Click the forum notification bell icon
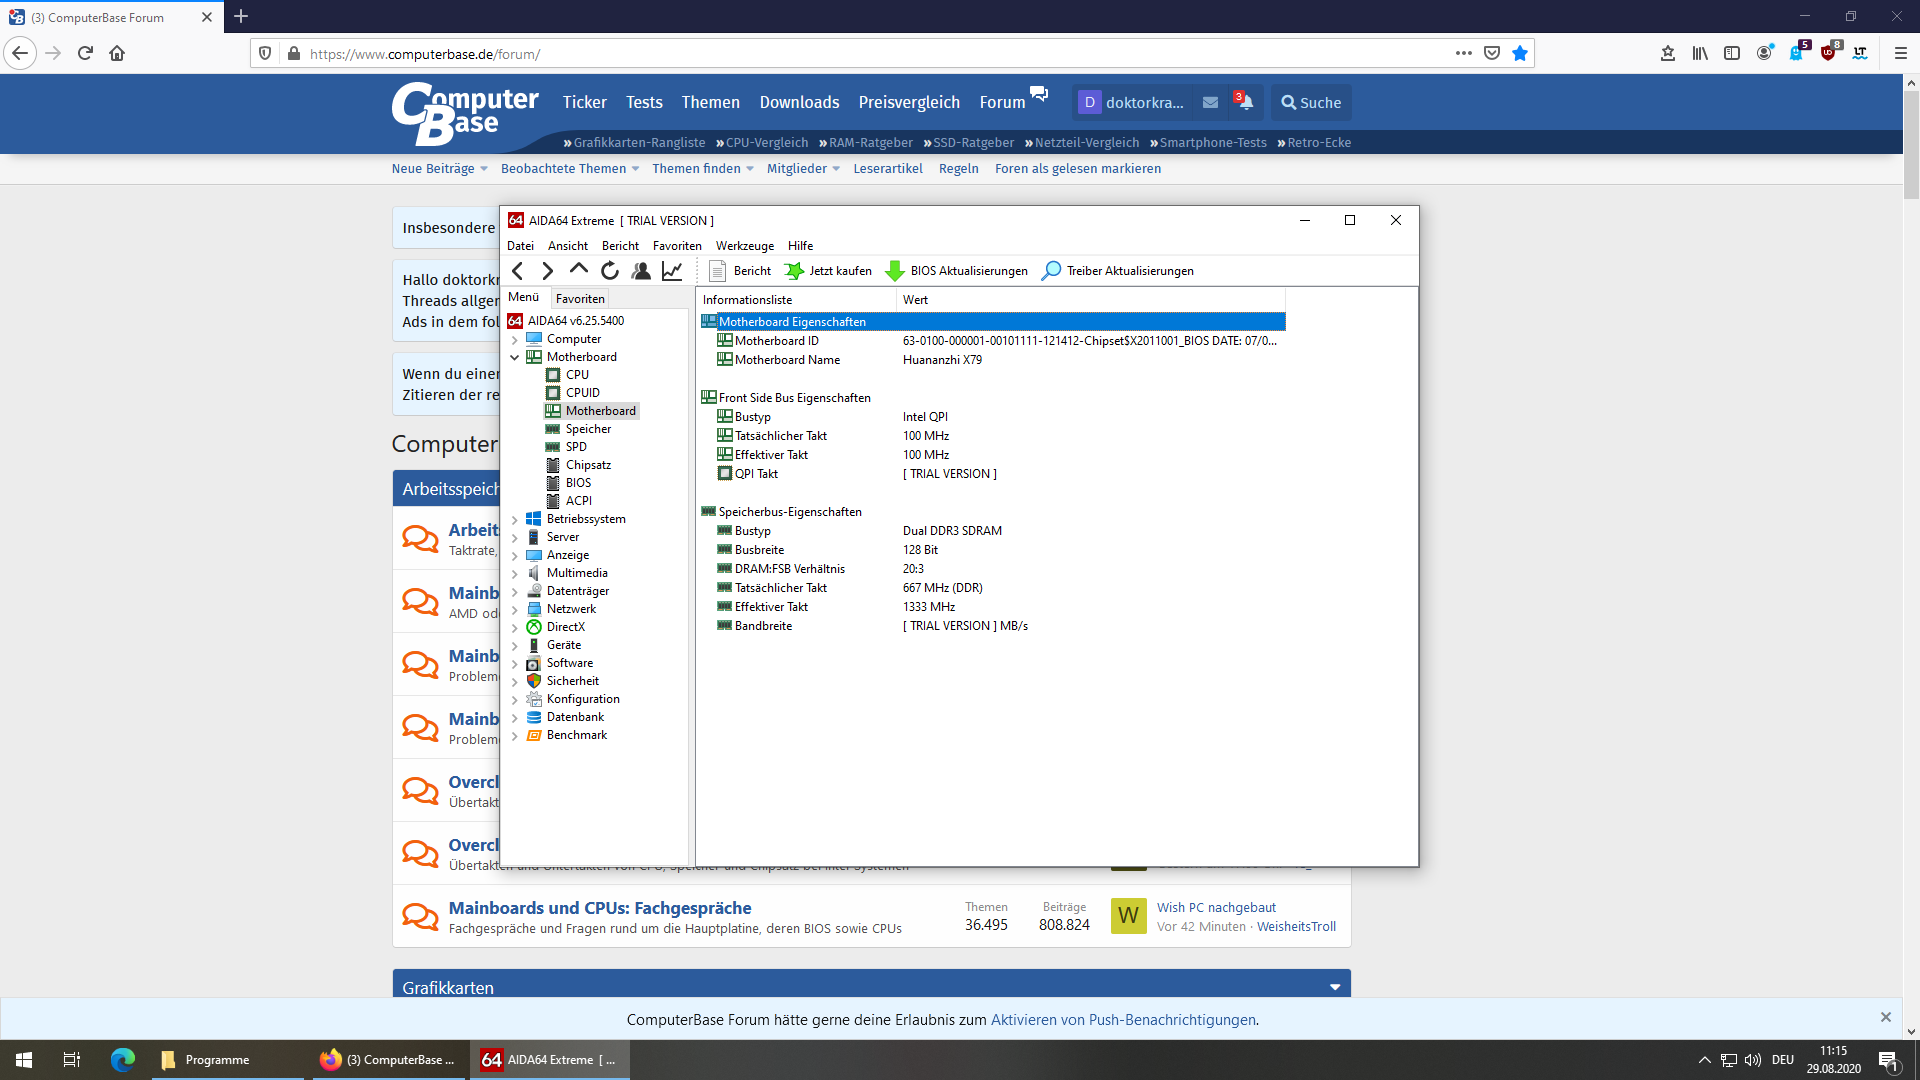 (1245, 102)
